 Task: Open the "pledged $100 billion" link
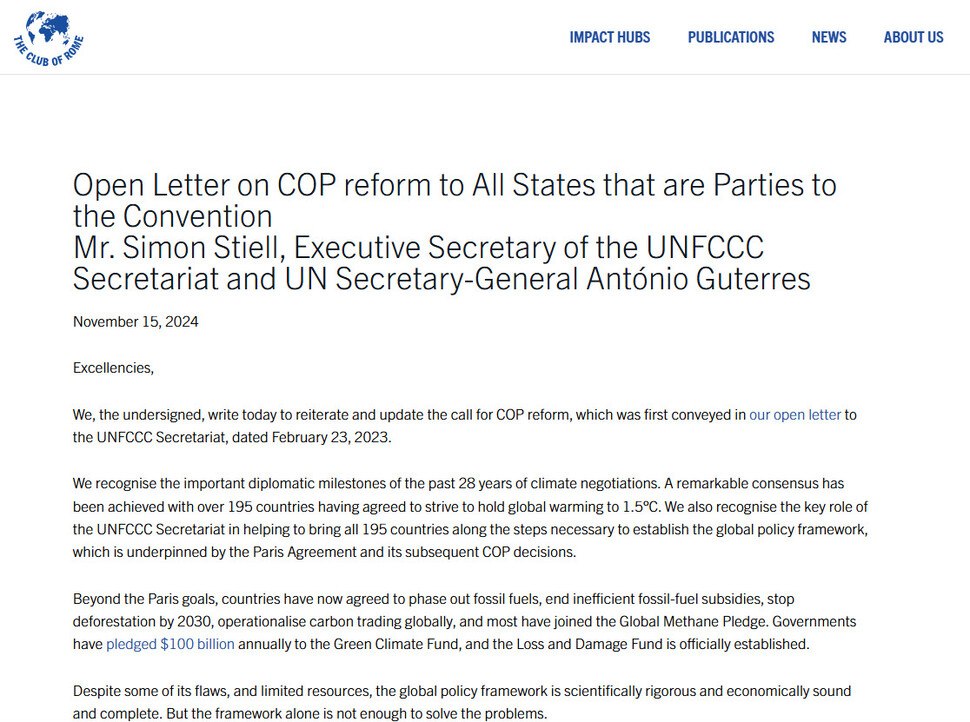point(170,644)
